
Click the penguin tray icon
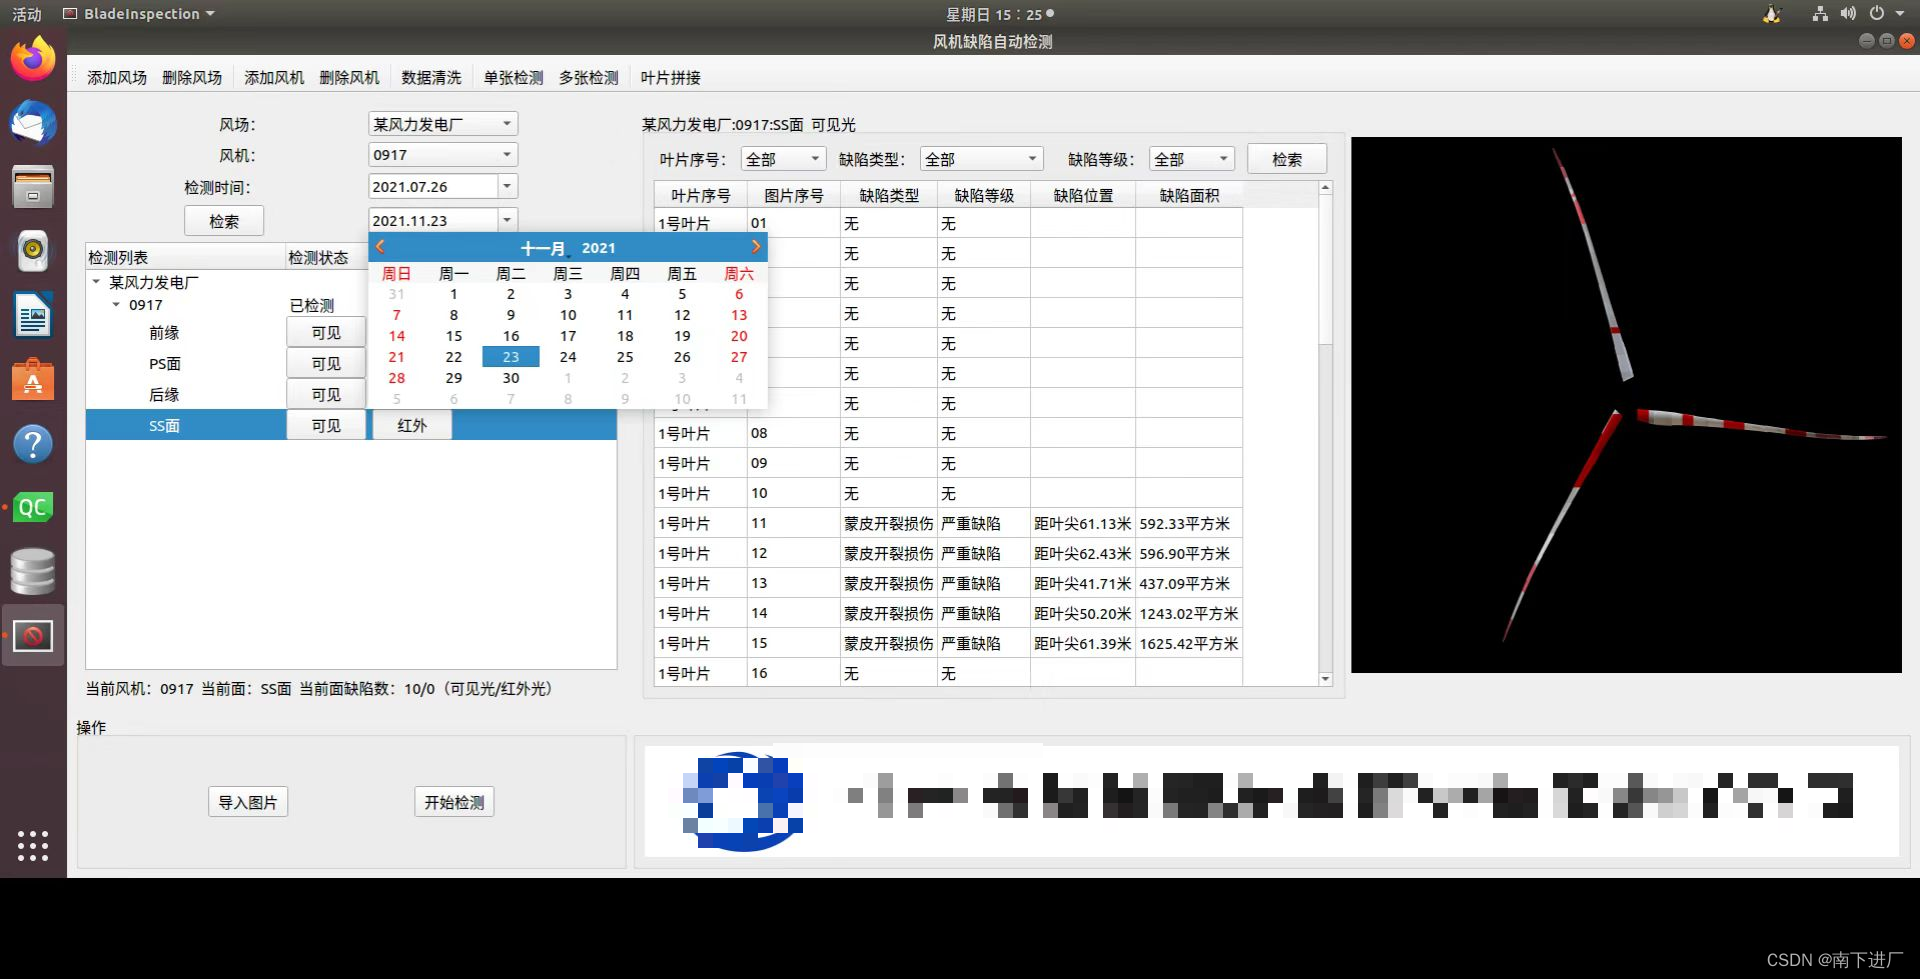pos(1771,14)
